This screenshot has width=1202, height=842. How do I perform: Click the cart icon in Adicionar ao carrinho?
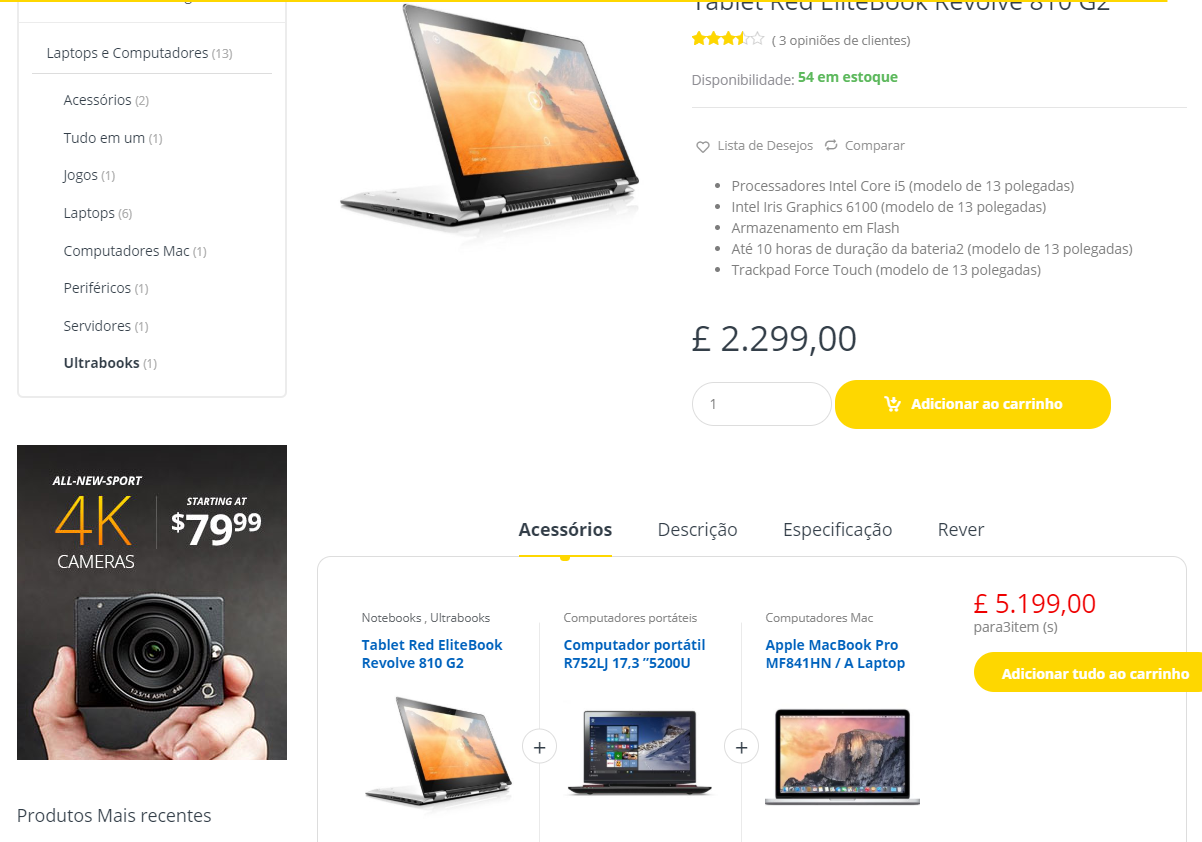[893, 404]
